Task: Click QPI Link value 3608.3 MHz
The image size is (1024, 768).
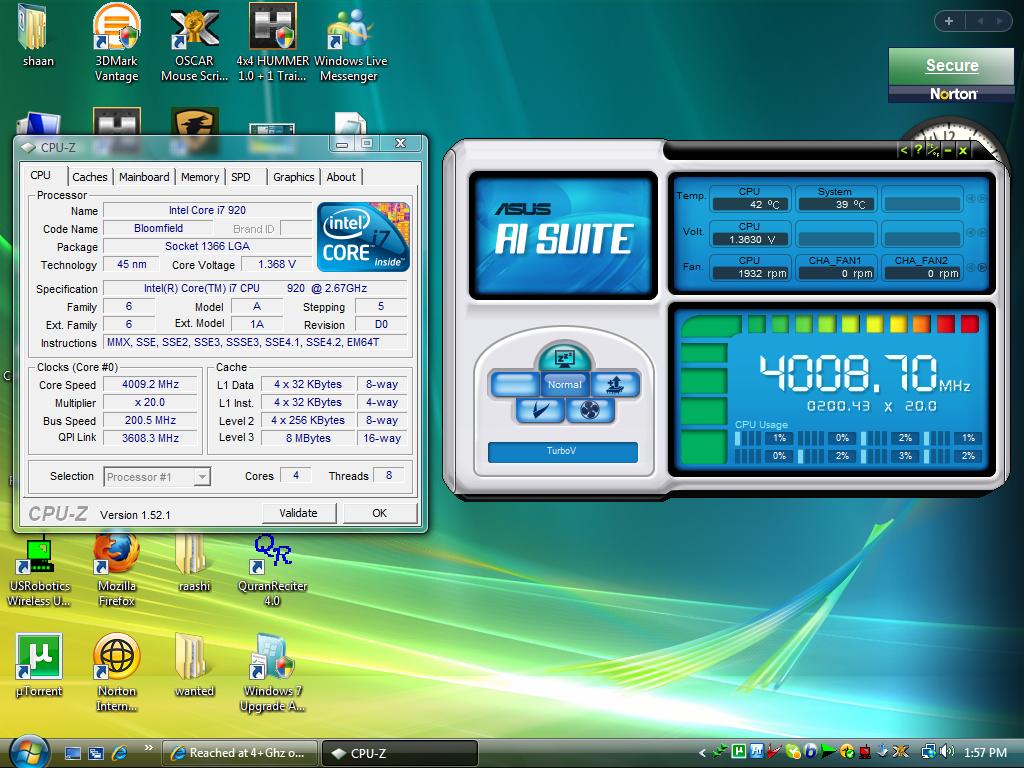Action: point(150,438)
